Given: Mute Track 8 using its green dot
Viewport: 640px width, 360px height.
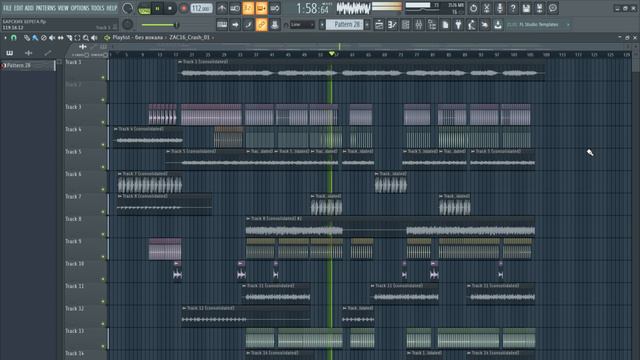Looking at the screenshot, I should 103,234.
